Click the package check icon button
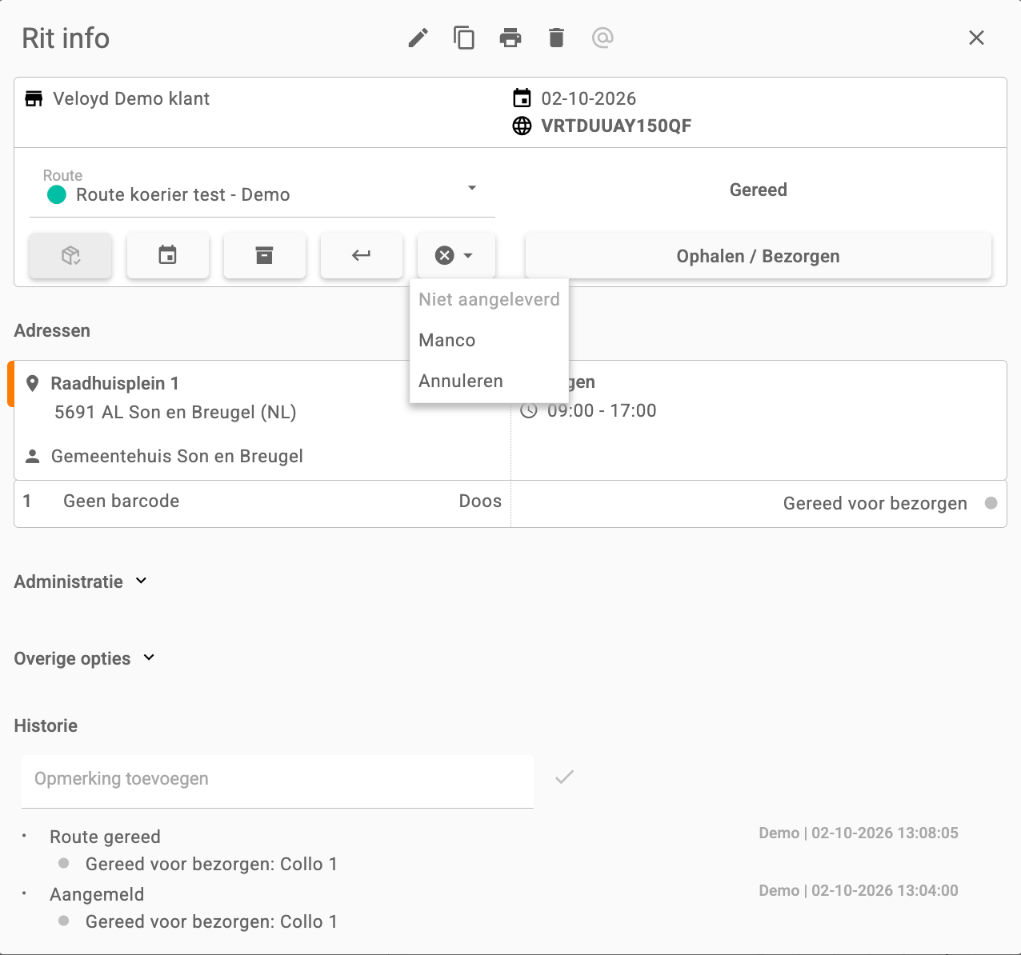This screenshot has width=1021, height=955. tap(70, 256)
